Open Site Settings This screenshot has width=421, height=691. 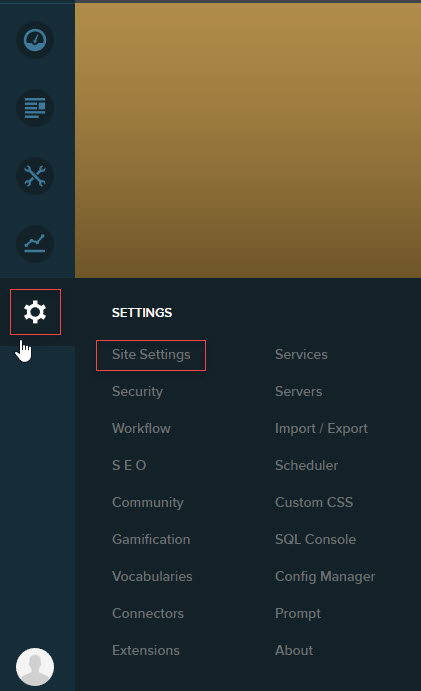151,355
